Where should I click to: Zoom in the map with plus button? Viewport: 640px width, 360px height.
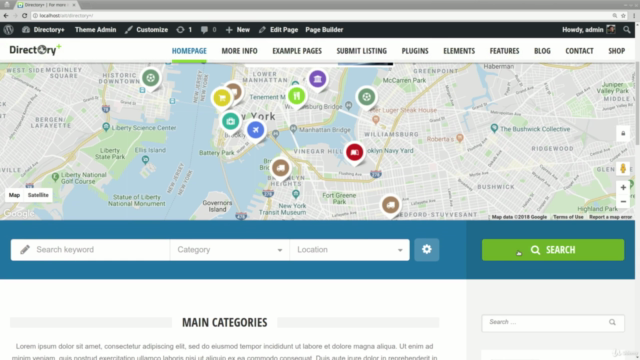(x=623, y=187)
